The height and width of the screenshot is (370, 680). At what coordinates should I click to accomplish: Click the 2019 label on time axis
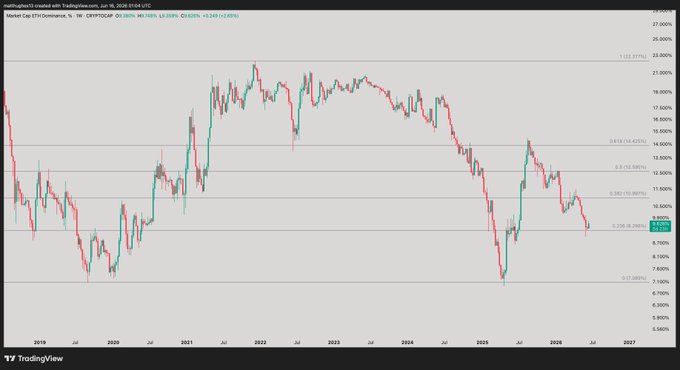[39, 342]
